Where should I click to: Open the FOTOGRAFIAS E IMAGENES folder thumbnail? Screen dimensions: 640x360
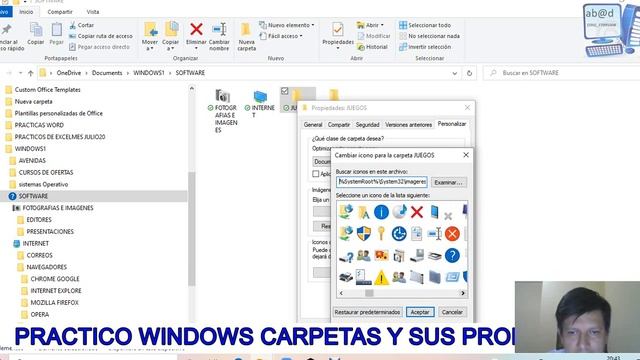pyautogui.click(x=223, y=111)
